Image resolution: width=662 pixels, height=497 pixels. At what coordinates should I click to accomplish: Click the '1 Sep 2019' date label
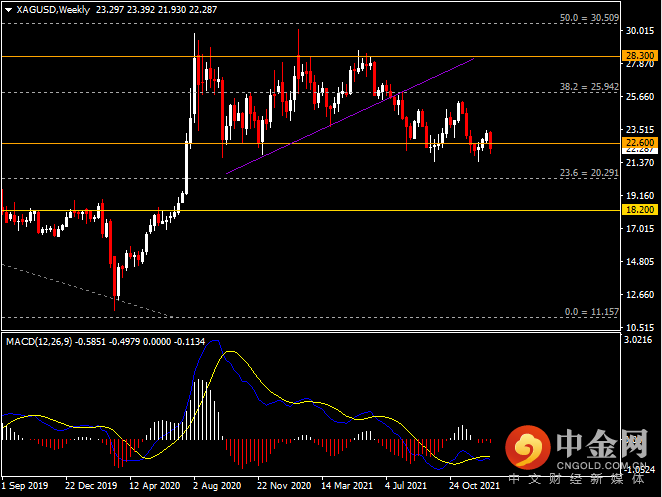[25, 486]
